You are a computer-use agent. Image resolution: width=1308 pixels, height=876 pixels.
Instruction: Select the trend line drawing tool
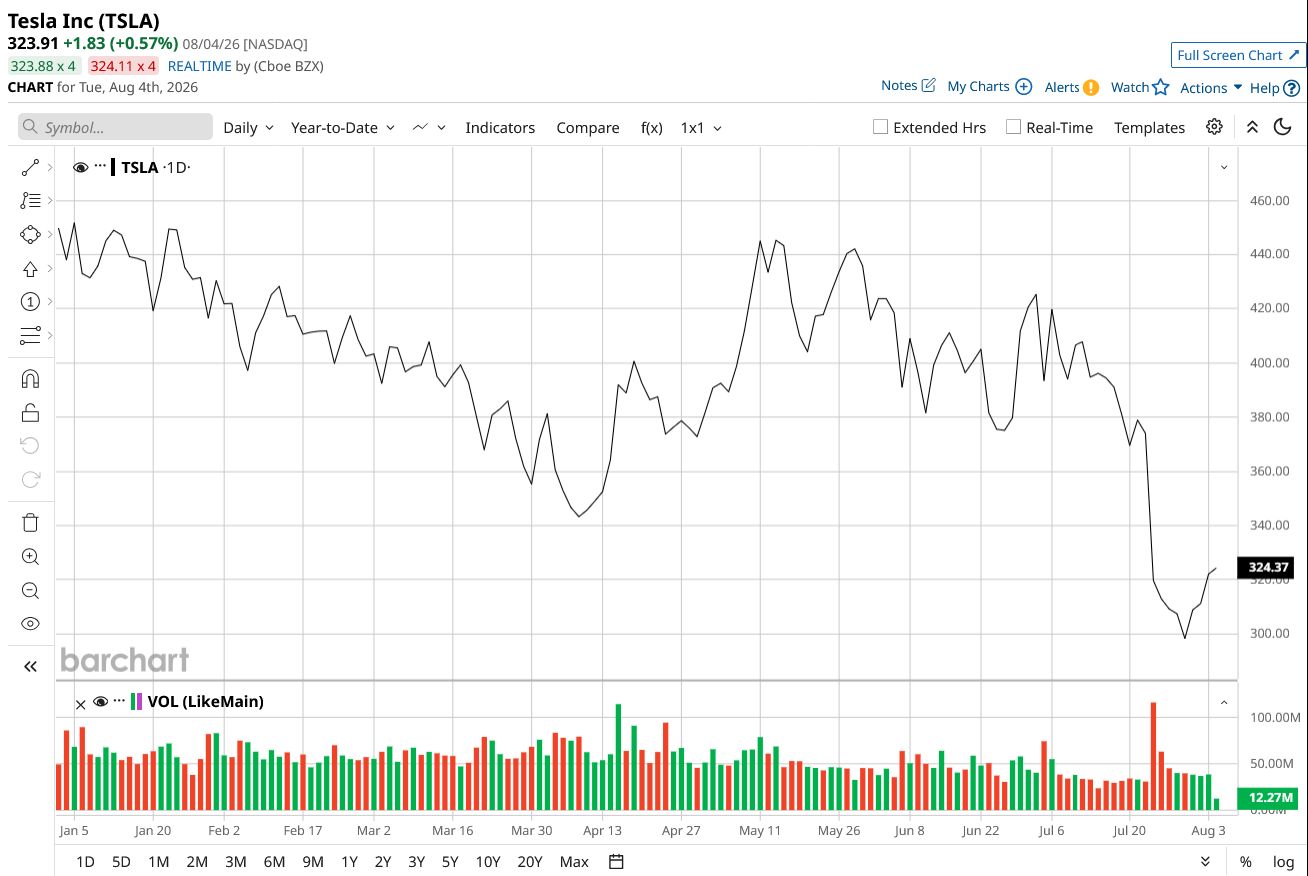(30, 168)
